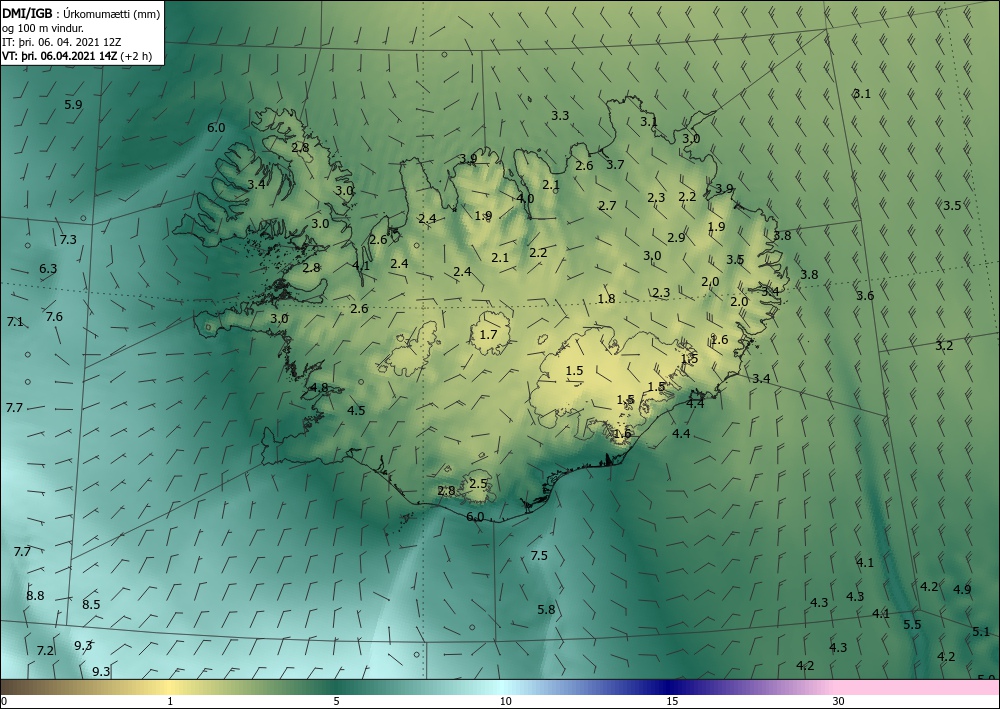Select the 5.5 value label
Screen dimensions: 1000x709
point(912,625)
